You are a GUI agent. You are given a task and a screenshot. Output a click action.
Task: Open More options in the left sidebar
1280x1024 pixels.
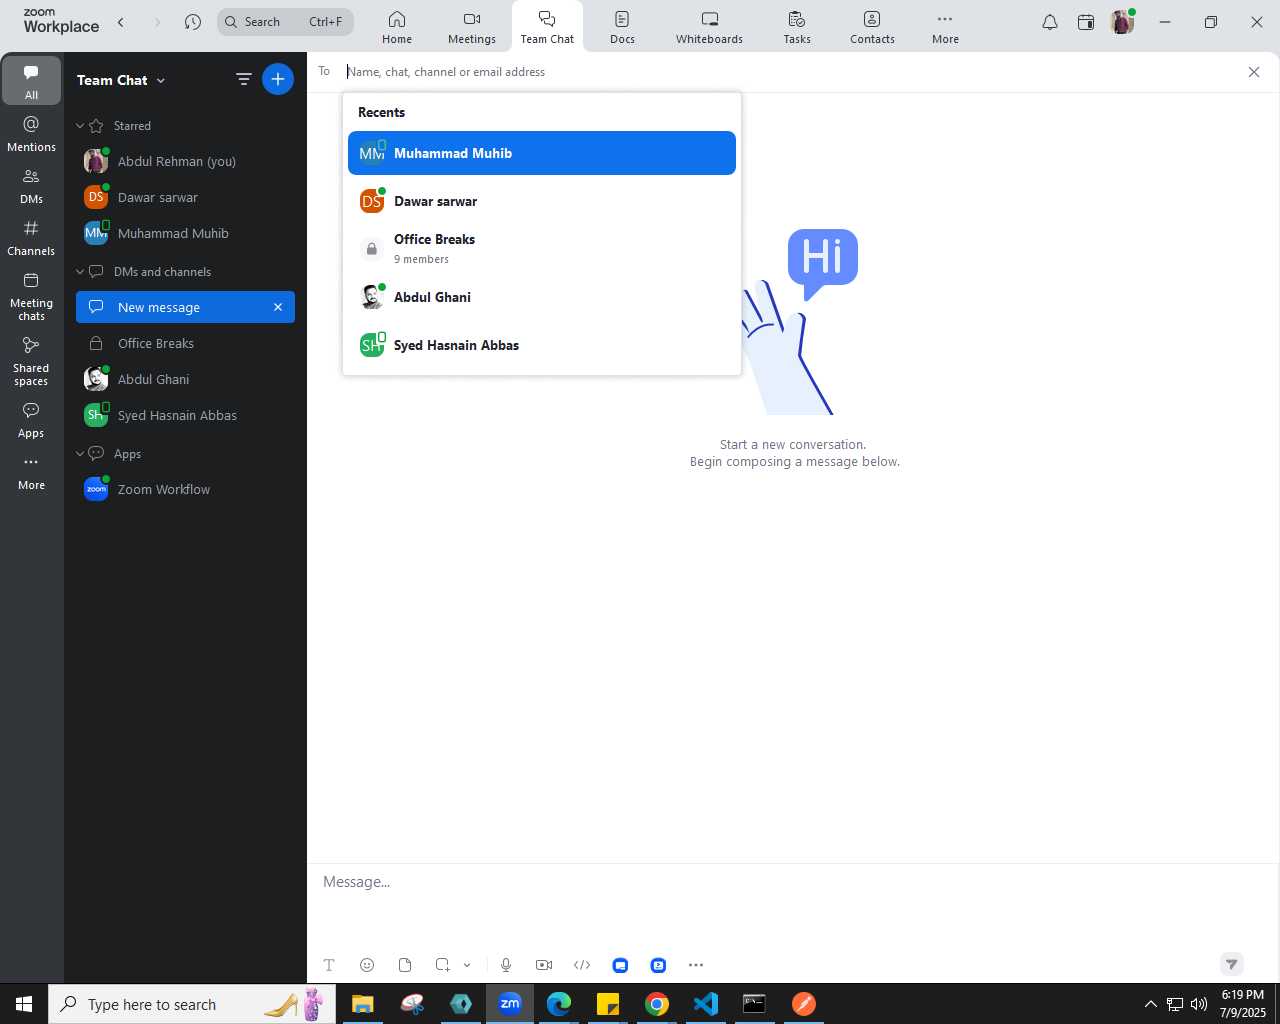[31, 472]
